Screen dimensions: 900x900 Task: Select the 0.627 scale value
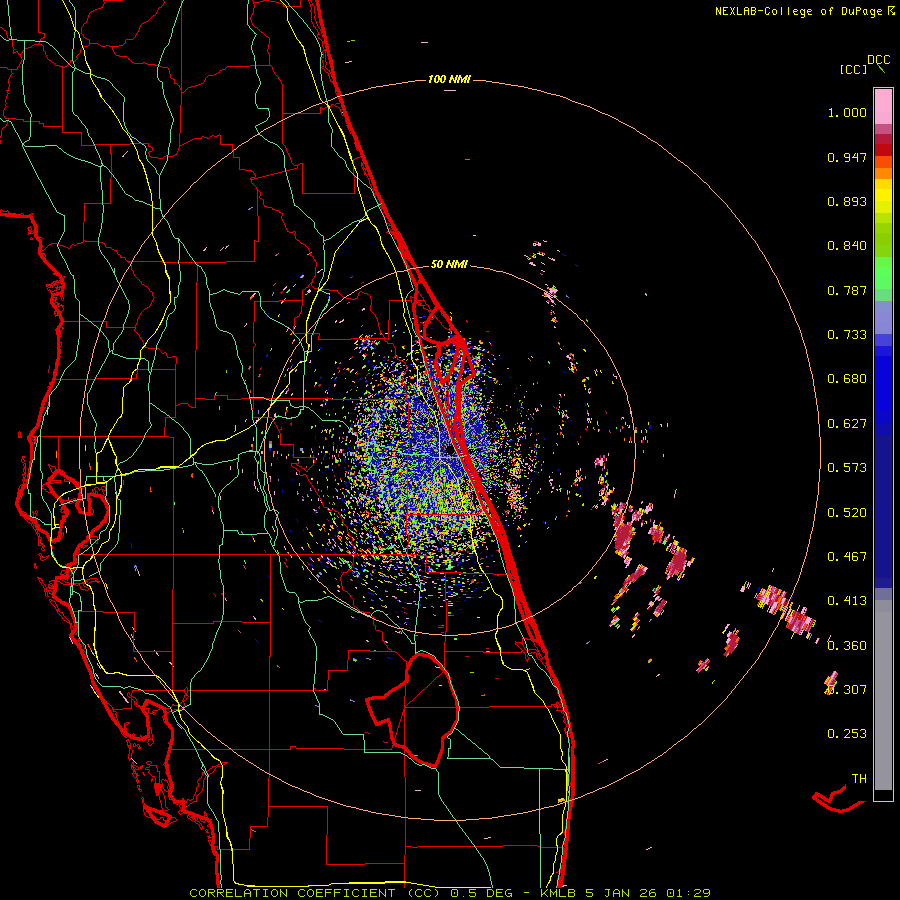point(847,424)
